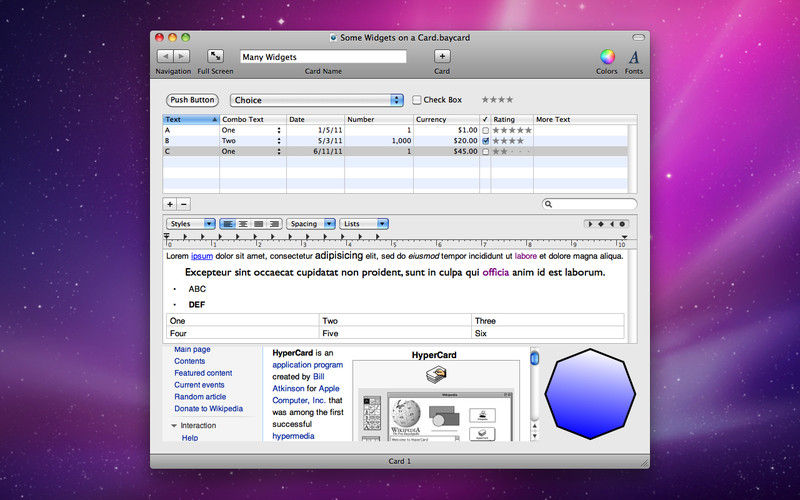Select the center tab stop diamond icon
This screenshot has height=500, width=800.
601,223
